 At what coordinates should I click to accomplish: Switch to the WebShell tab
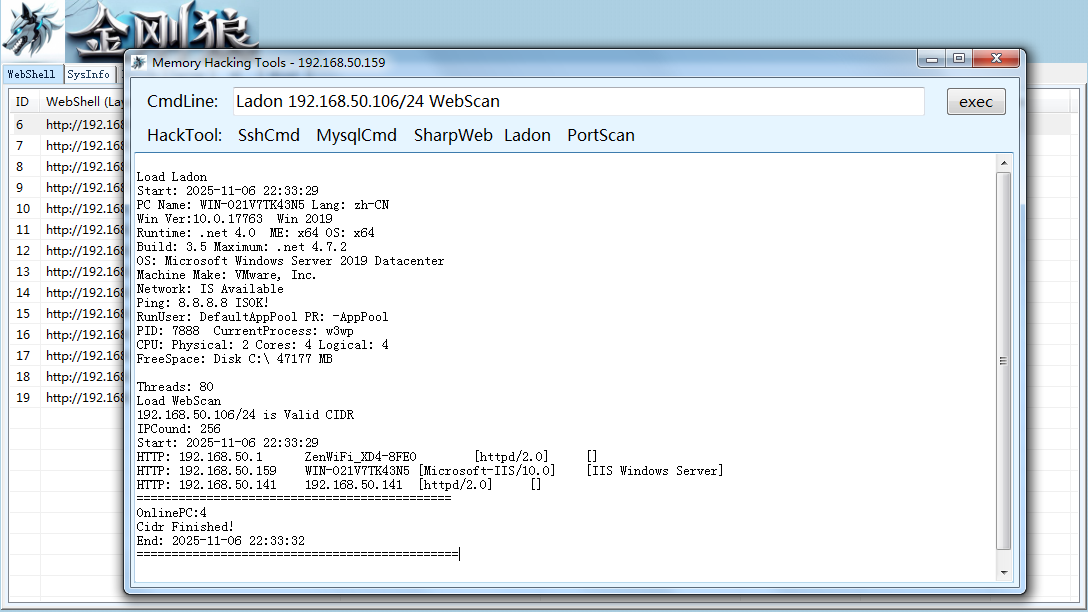(31, 74)
